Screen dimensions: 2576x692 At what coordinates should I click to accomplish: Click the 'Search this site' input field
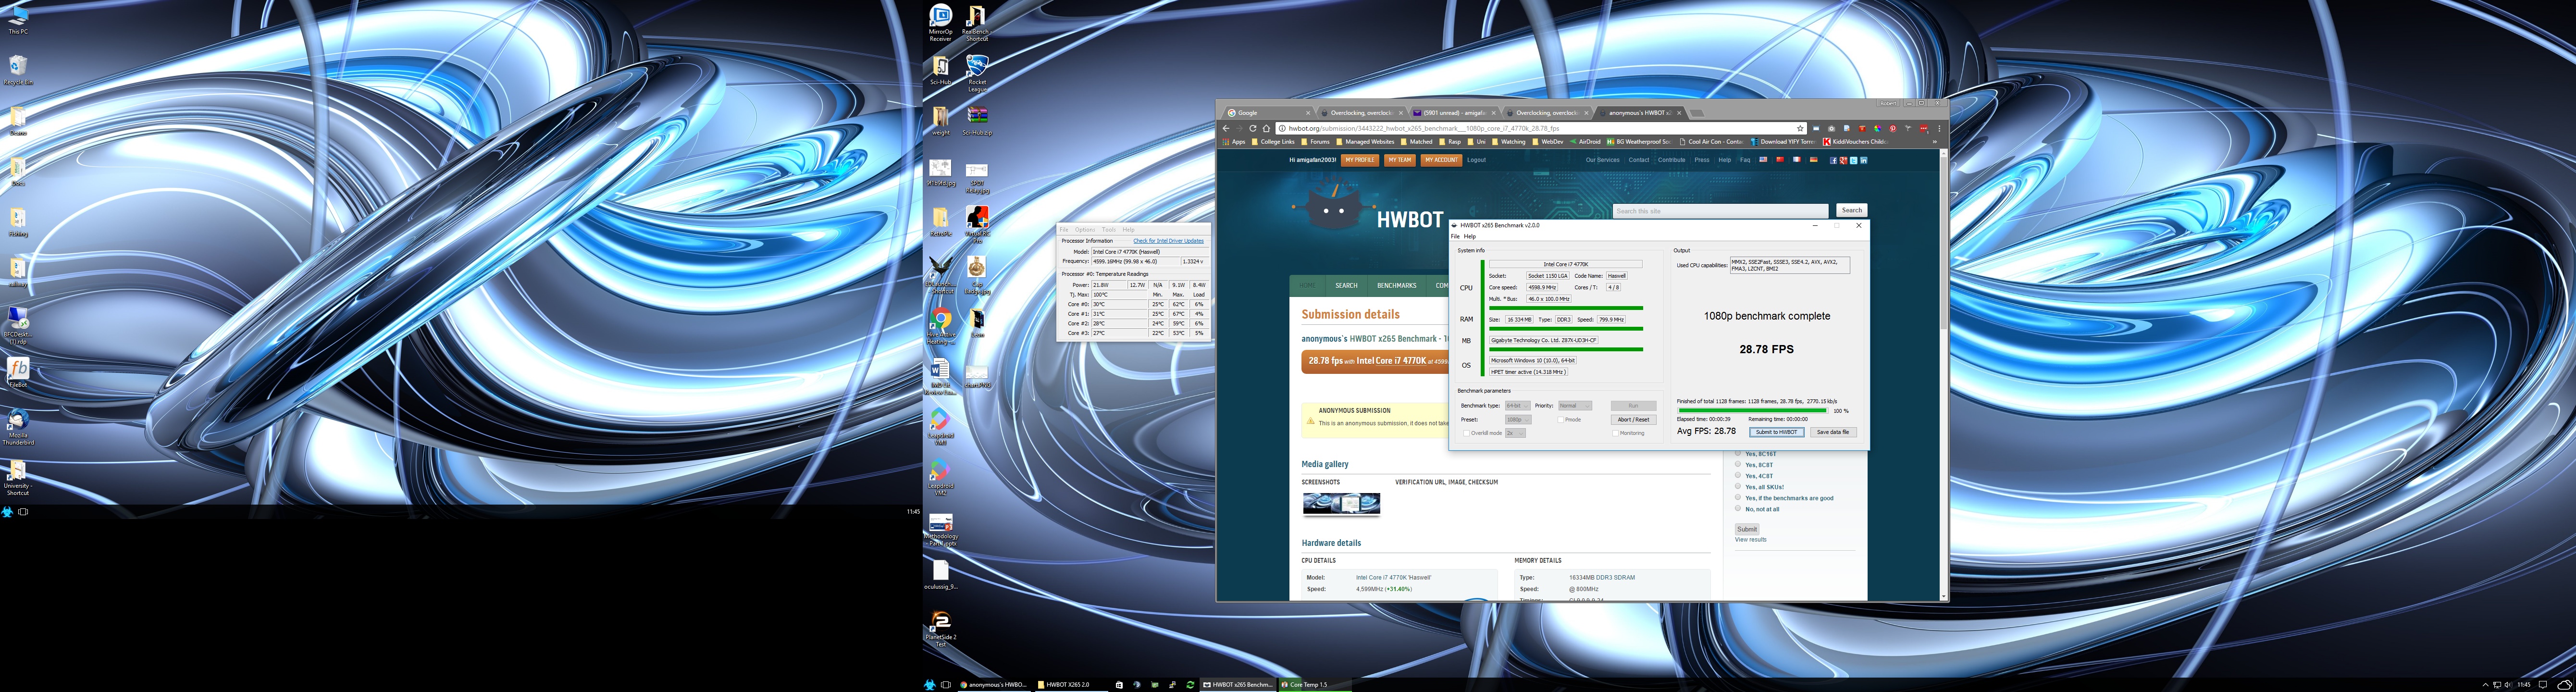click(1720, 211)
